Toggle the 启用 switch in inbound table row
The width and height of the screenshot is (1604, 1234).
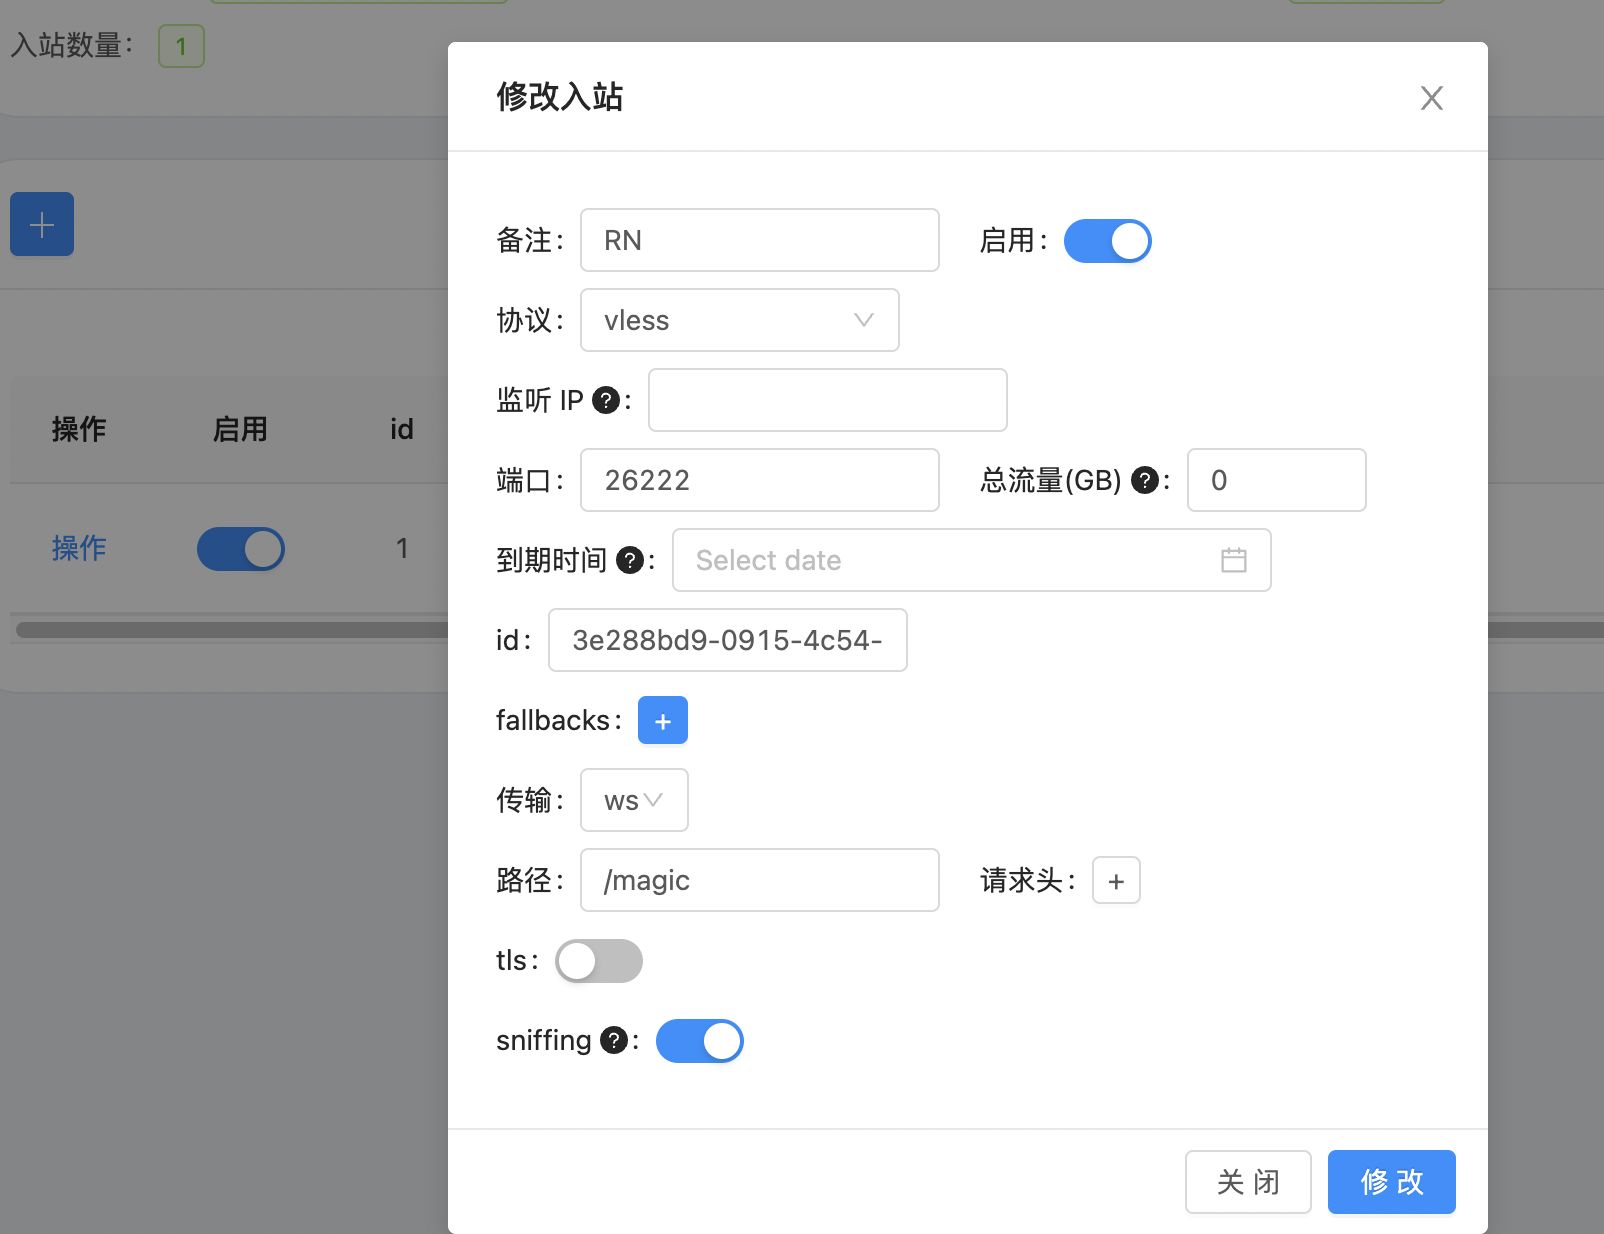pyautogui.click(x=241, y=549)
